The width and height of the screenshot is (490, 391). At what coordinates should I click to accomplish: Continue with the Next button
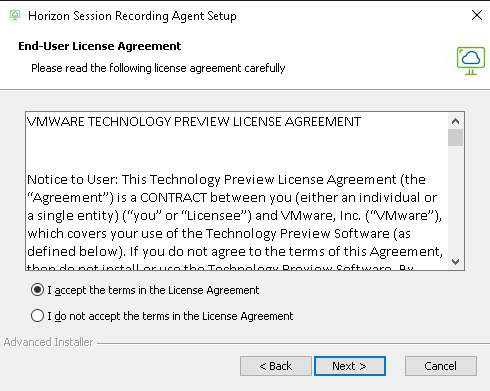pos(350,366)
